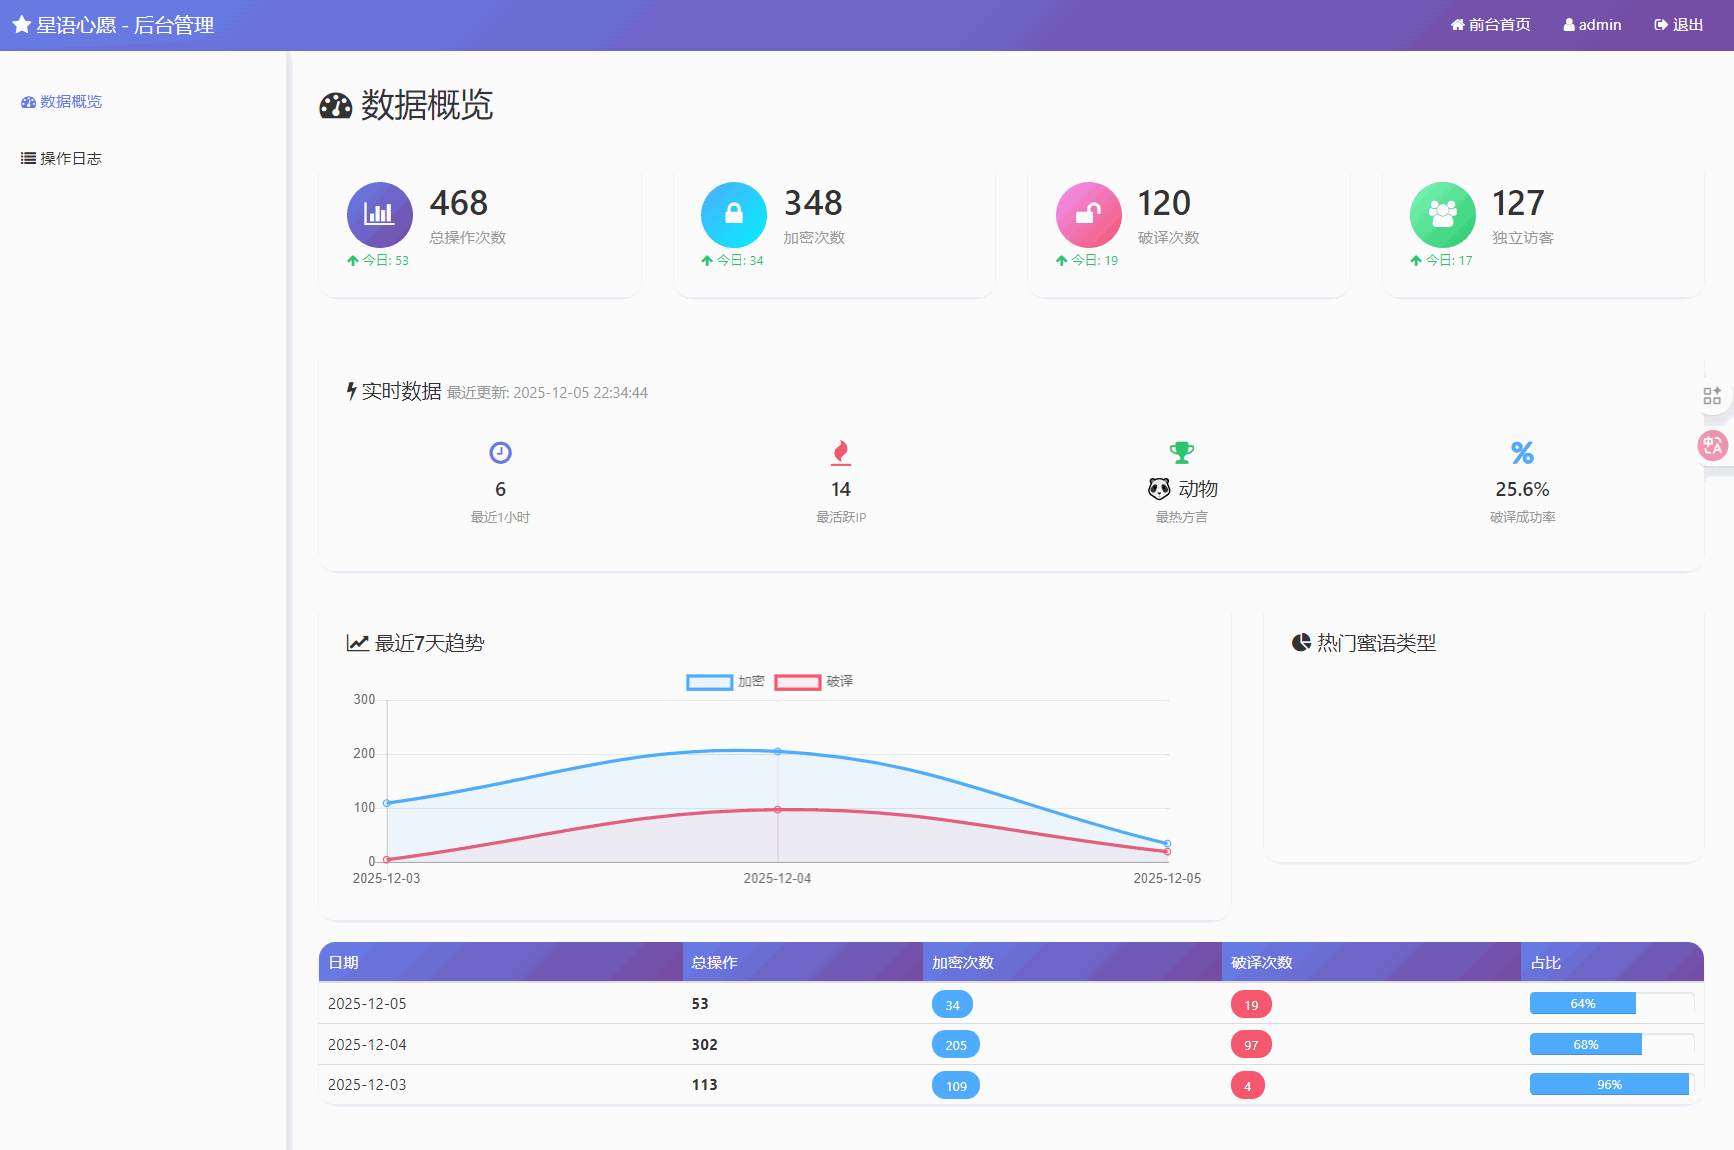Click the blue lock encryption count icon

click(x=733, y=214)
